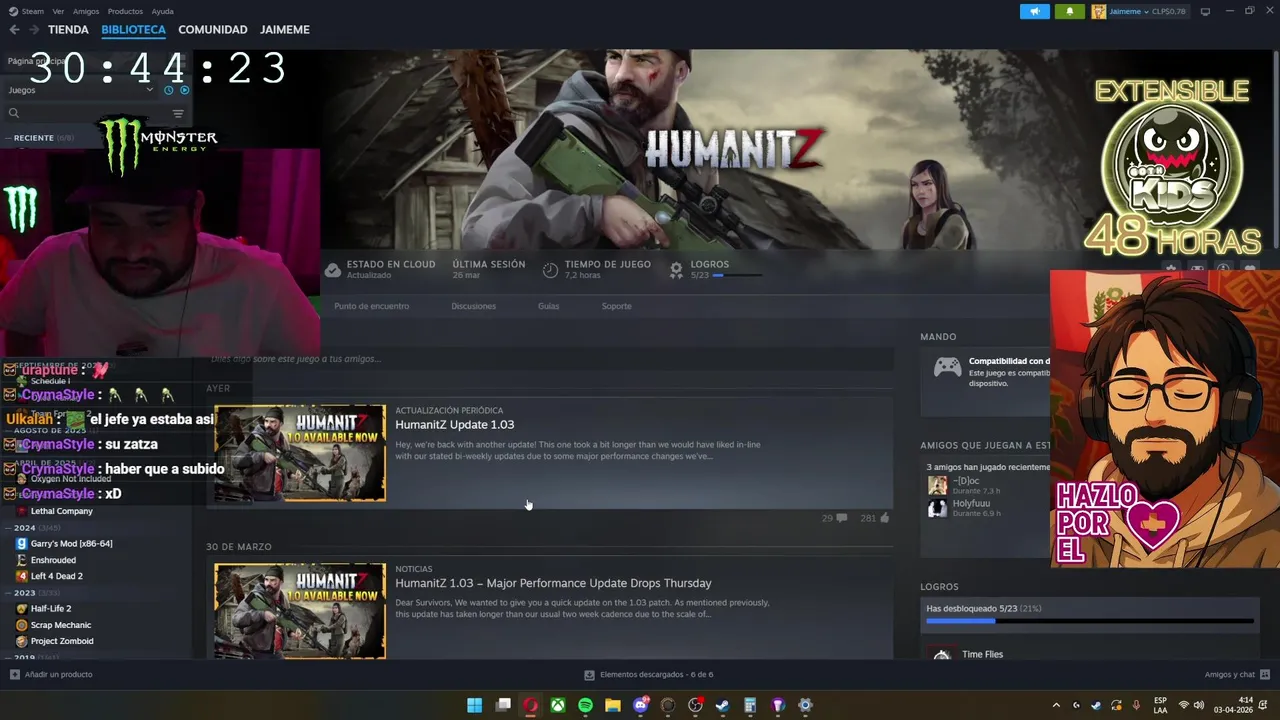The image size is (1280, 720).
Task: Open the green notifications bell
Action: [1069, 11]
